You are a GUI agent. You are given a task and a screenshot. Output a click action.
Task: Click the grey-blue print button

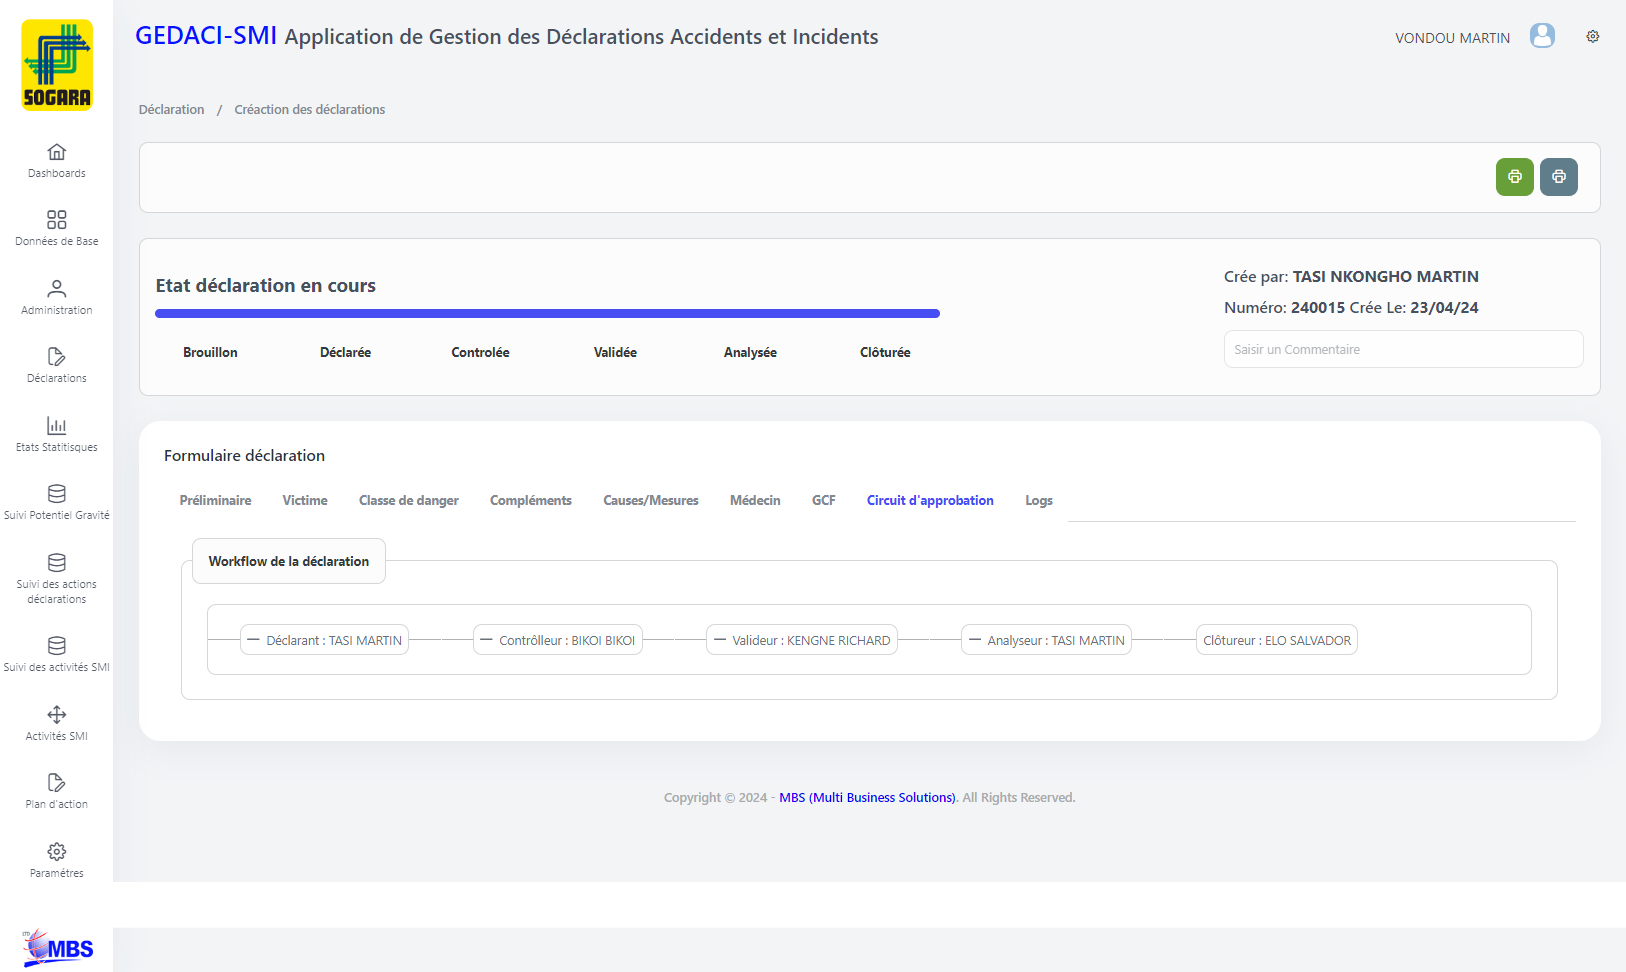pyautogui.click(x=1559, y=177)
